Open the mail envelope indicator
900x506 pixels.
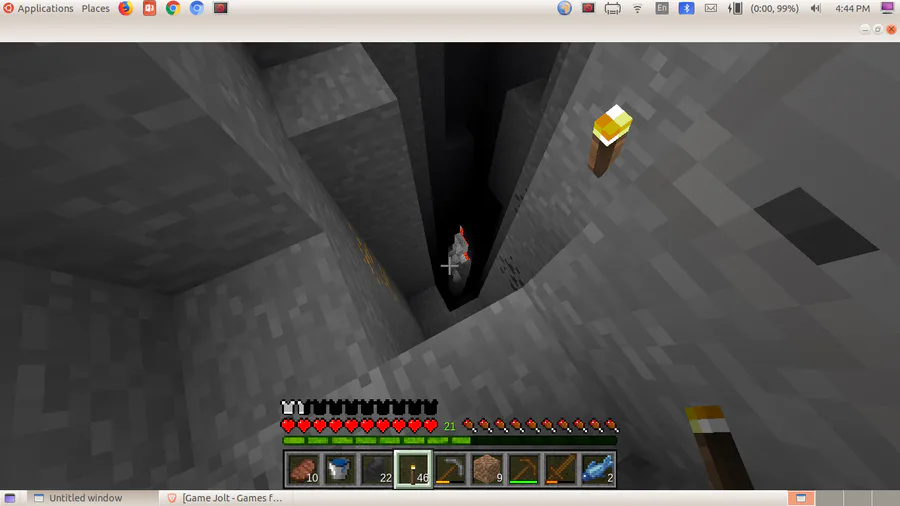(711, 8)
